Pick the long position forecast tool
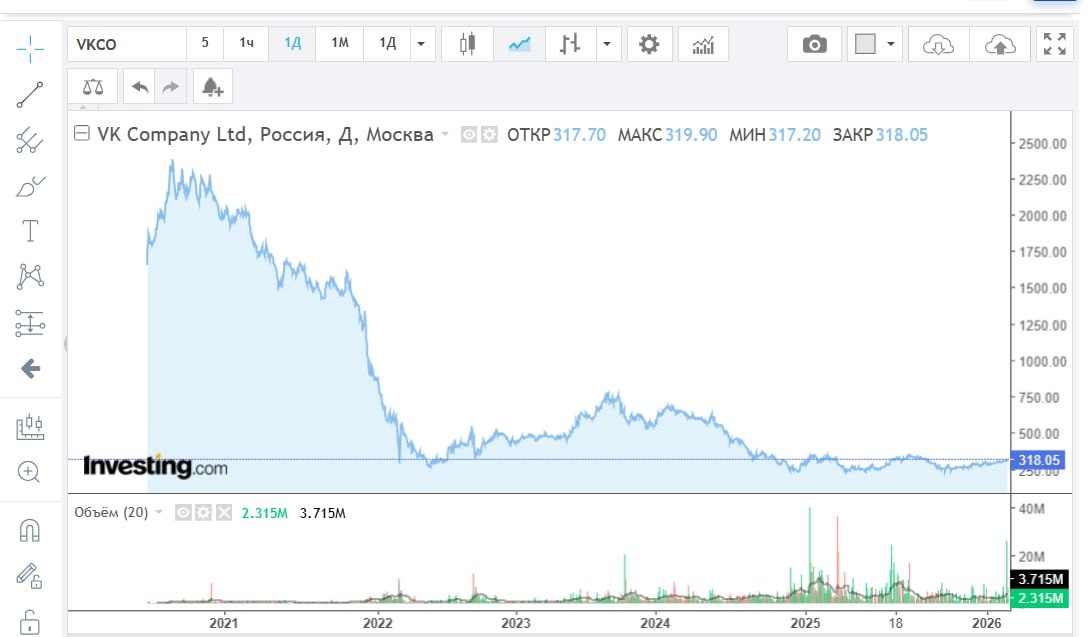This screenshot has height=637, width=1091. tap(30, 323)
